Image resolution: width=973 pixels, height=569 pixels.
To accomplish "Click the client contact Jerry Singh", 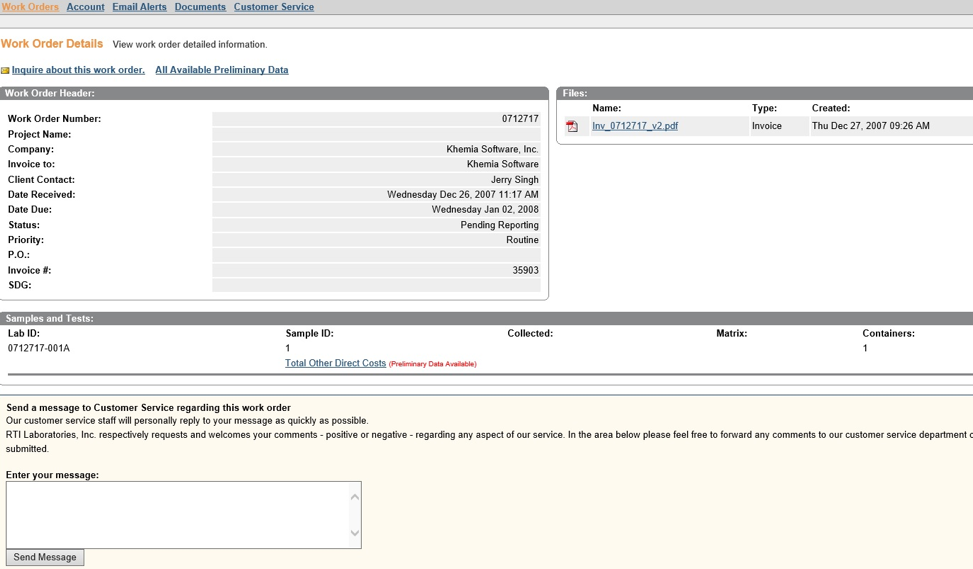I will [x=514, y=179].
